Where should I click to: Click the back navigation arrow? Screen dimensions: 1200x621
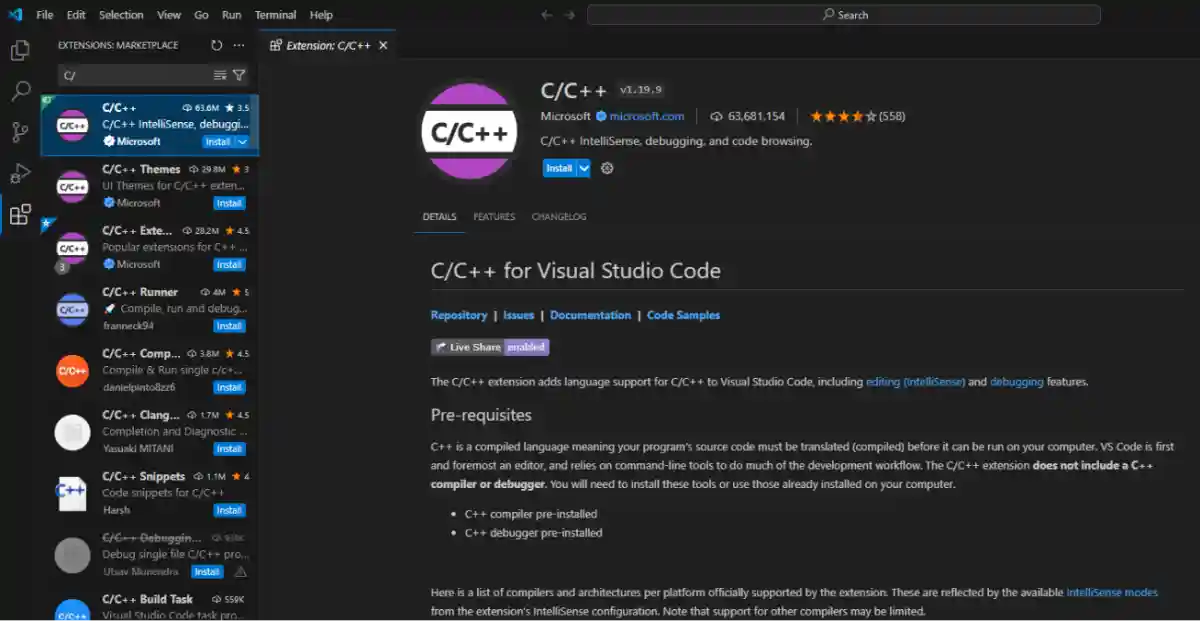[x=546, y=14]
